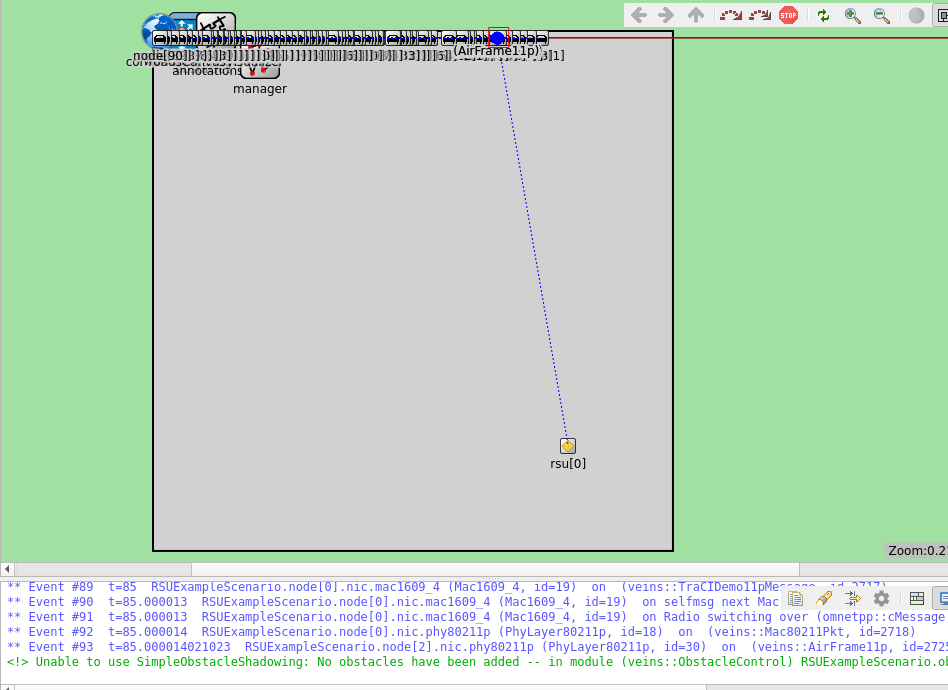Click the manager module icon
The image size is (948, 690).
(260, 70)
